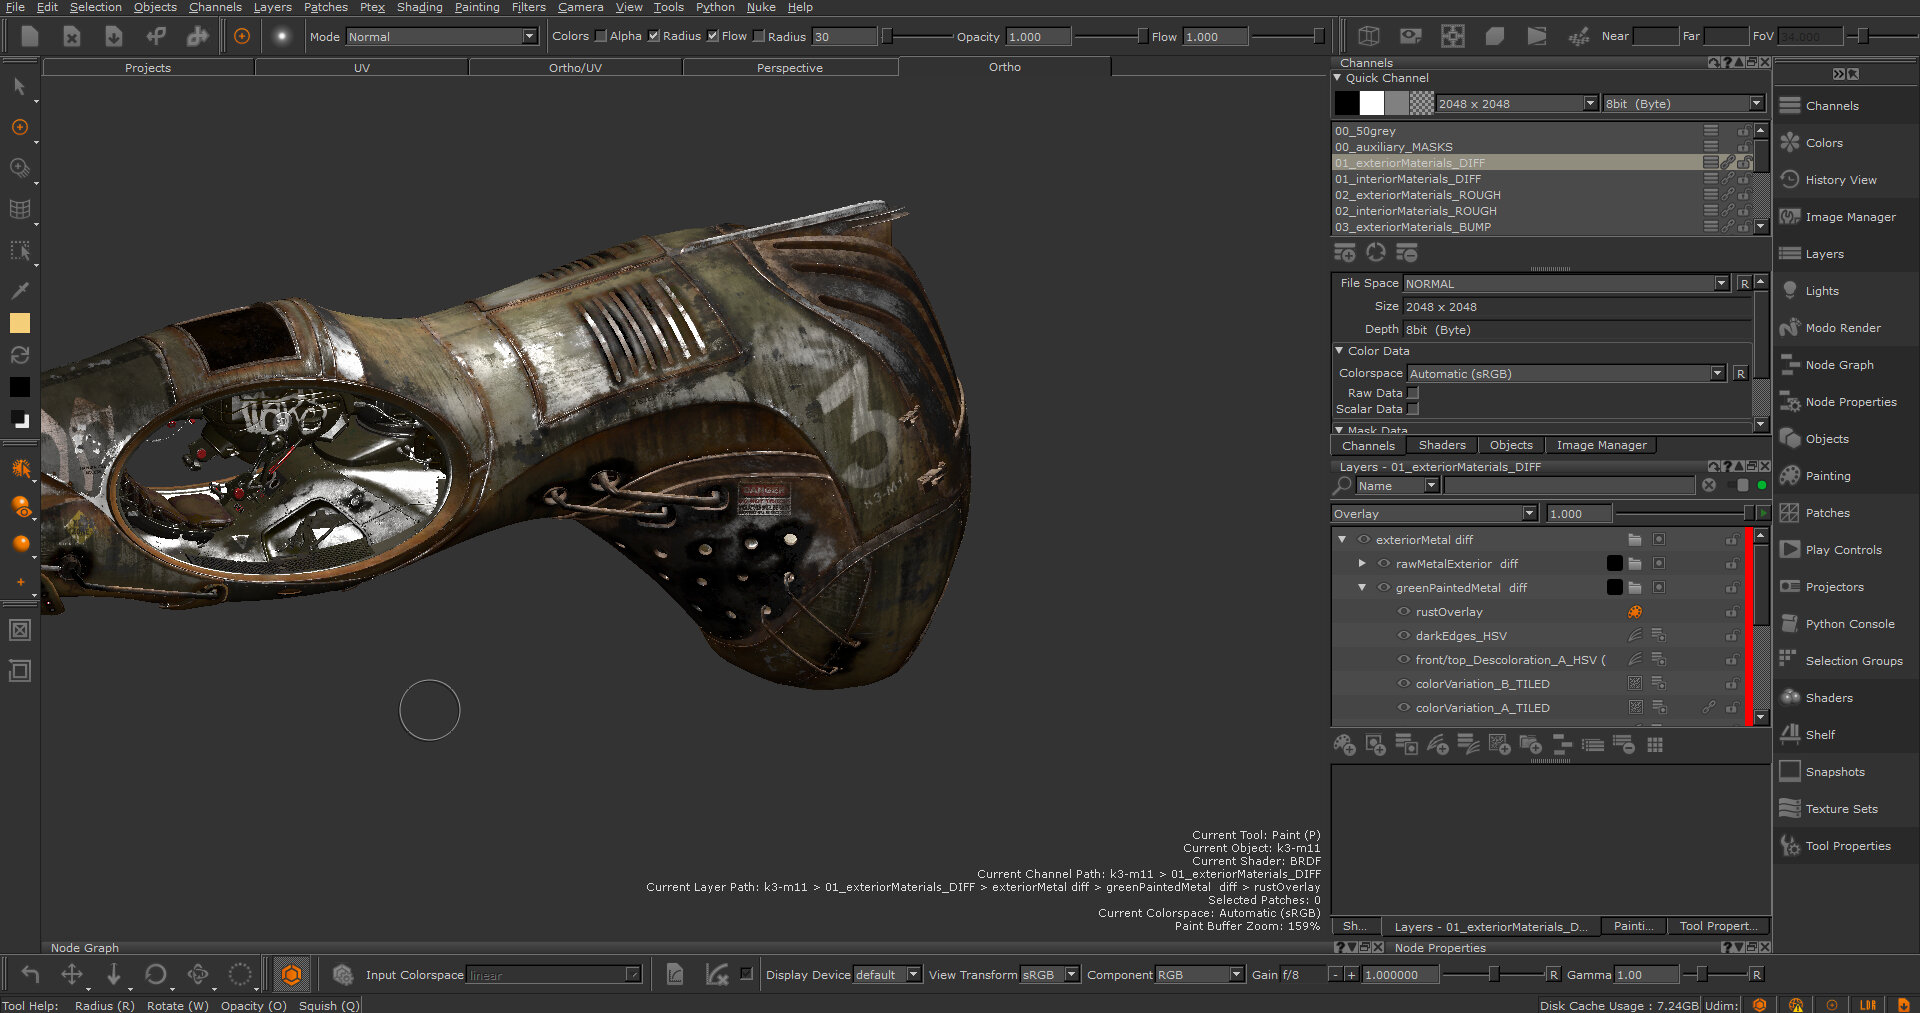Open the Image Manager palette
Image resolution: width=1920 pixels, height=1013 pixels.
click(1849, 217)
